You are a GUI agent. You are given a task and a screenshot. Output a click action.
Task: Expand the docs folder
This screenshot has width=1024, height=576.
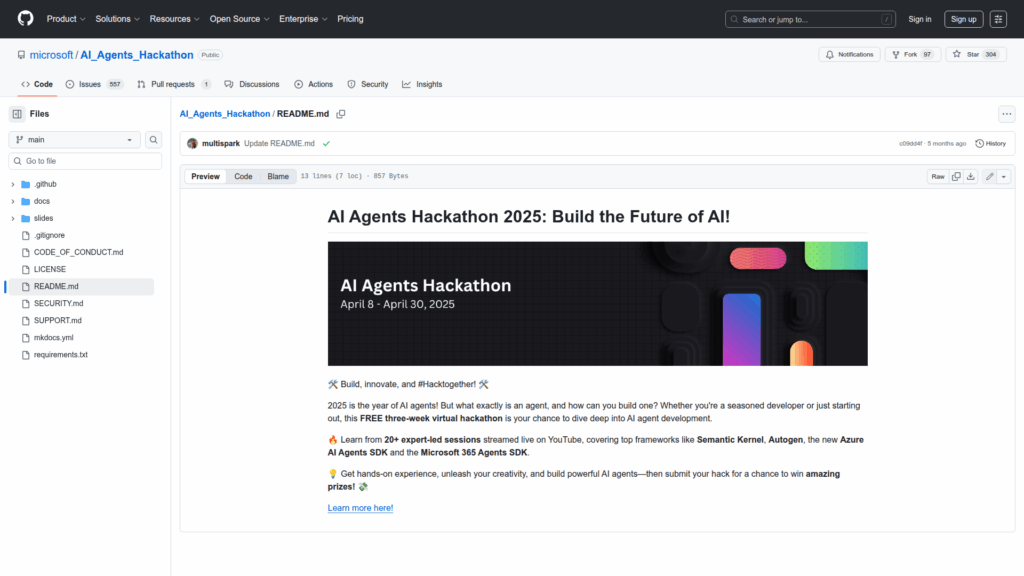click(x=12, y=201)
